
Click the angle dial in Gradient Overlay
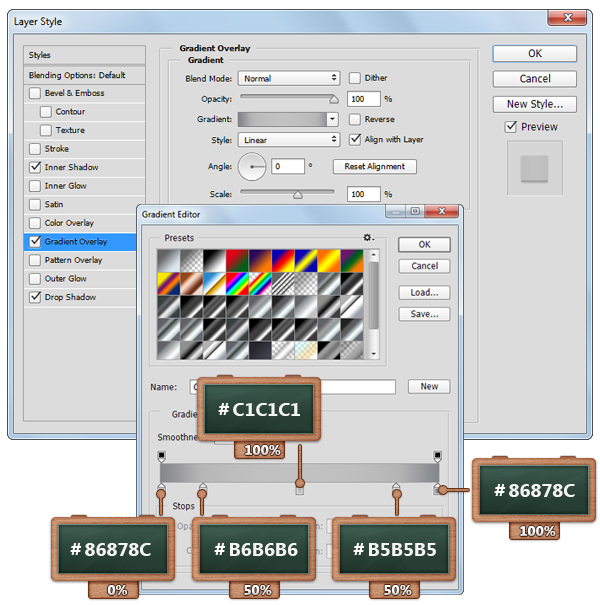[x=254, y=167]
